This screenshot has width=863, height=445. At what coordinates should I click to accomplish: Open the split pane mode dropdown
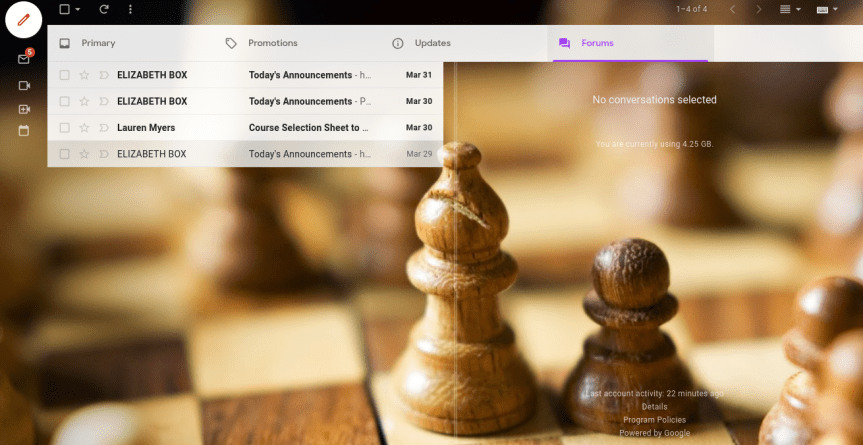tap(790, 10)
